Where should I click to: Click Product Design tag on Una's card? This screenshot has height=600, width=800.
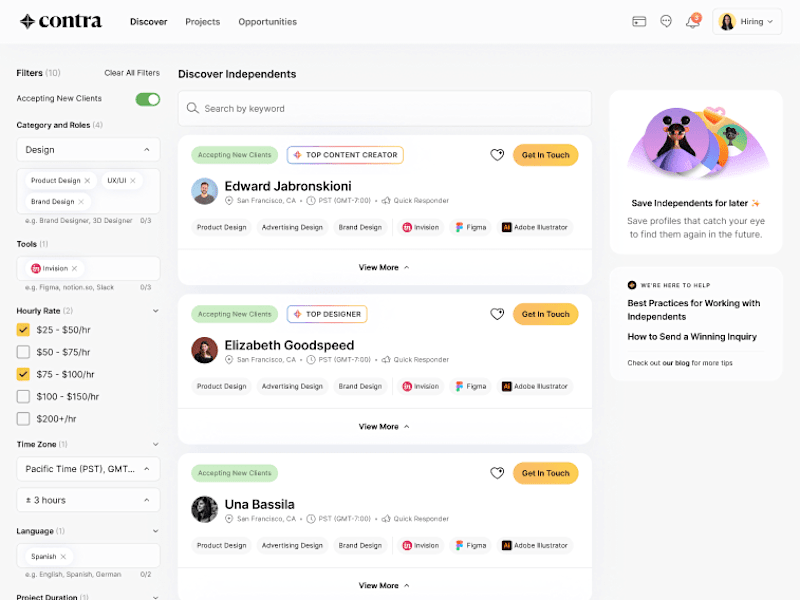click(x=221, y=545)
